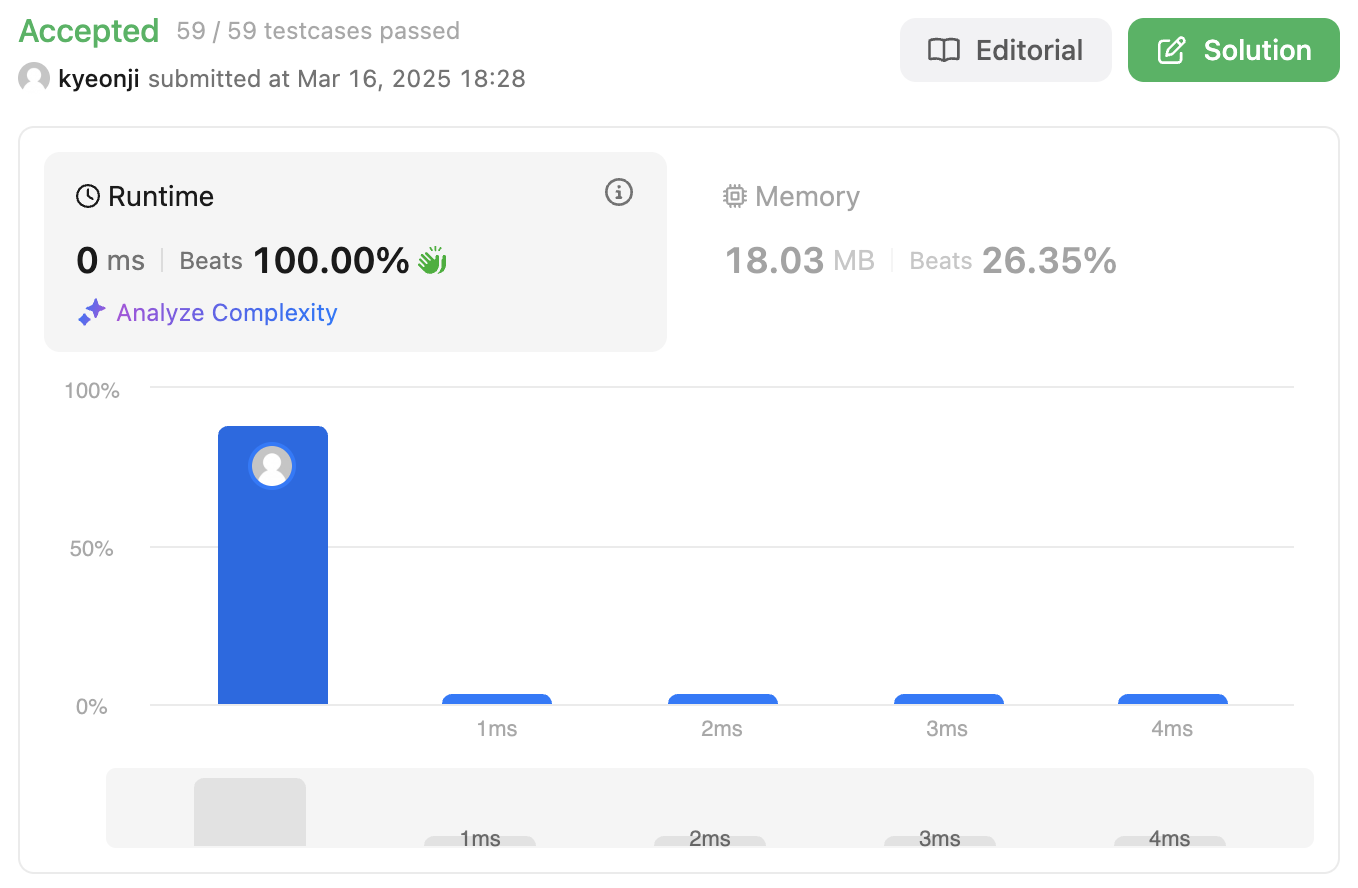Click the avatar marker on tallest bar

[x=272, y=466]
